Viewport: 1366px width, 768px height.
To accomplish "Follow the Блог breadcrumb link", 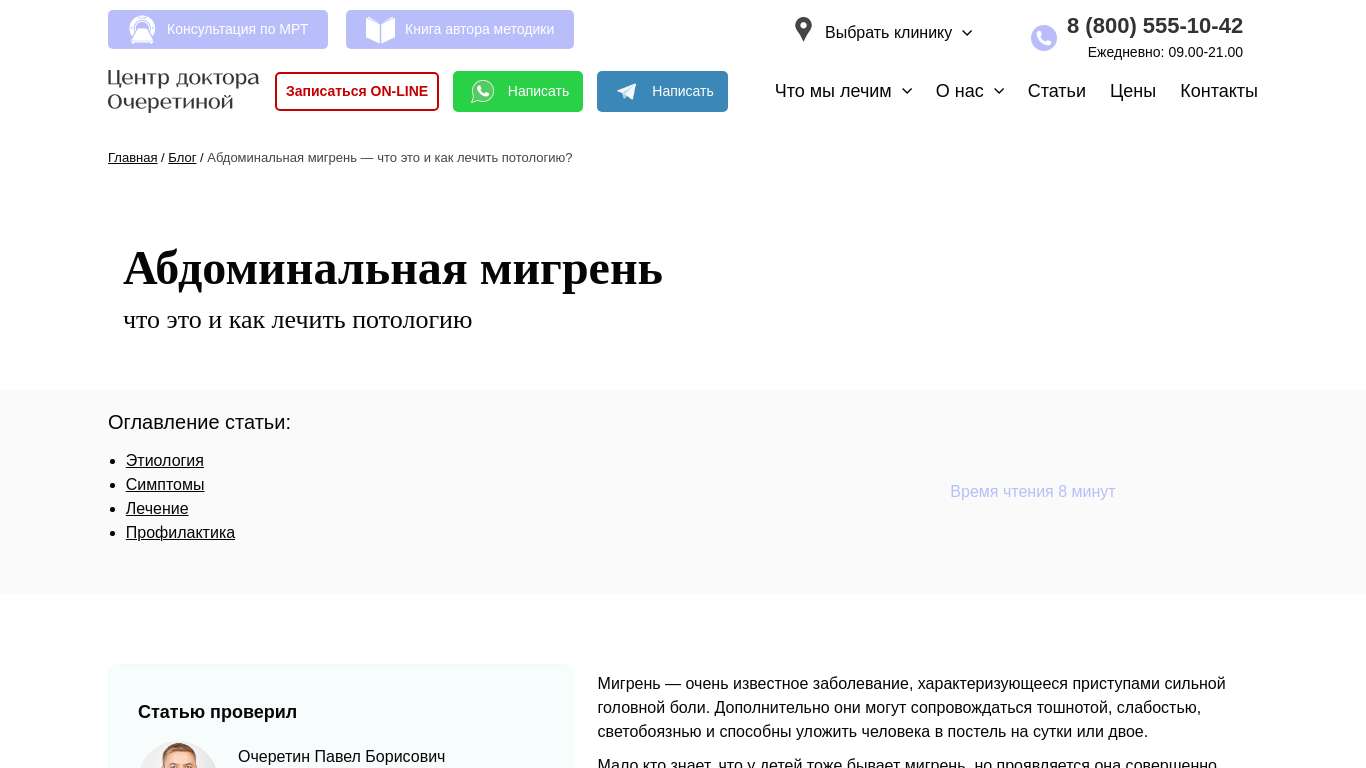I will [182, 158].
